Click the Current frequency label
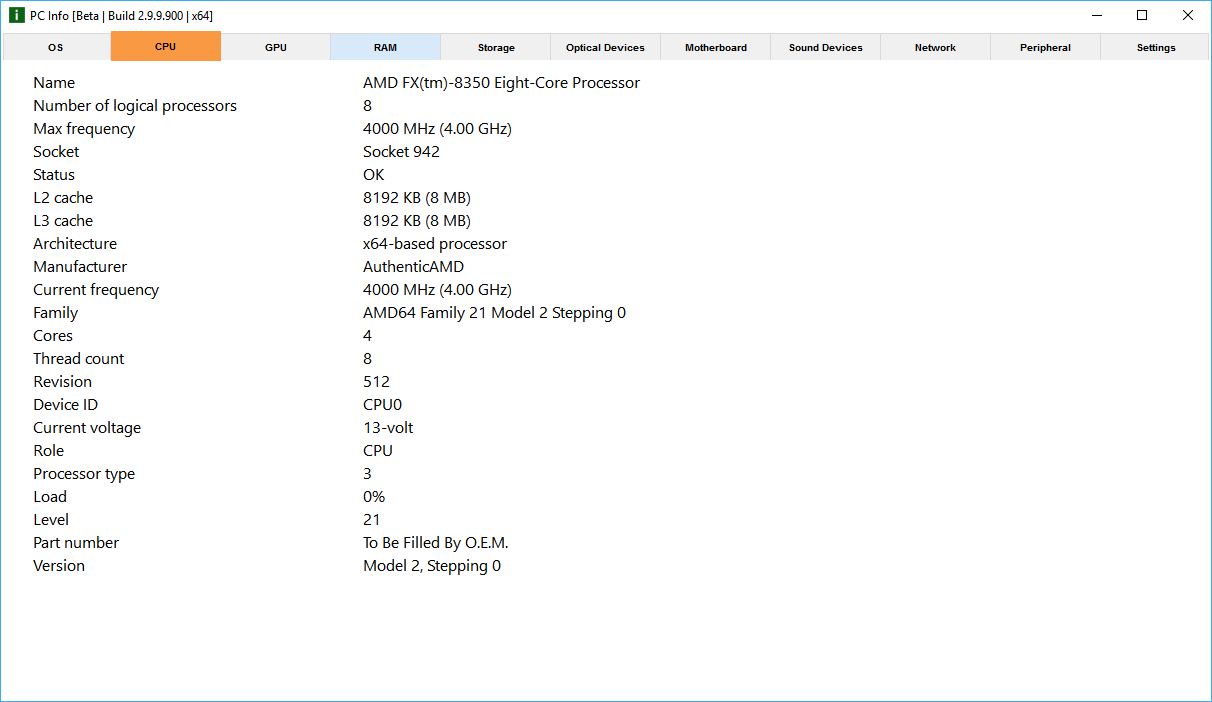Image resolution: width=1212 pixels, height=702 pixels. [x=96, y=290]
